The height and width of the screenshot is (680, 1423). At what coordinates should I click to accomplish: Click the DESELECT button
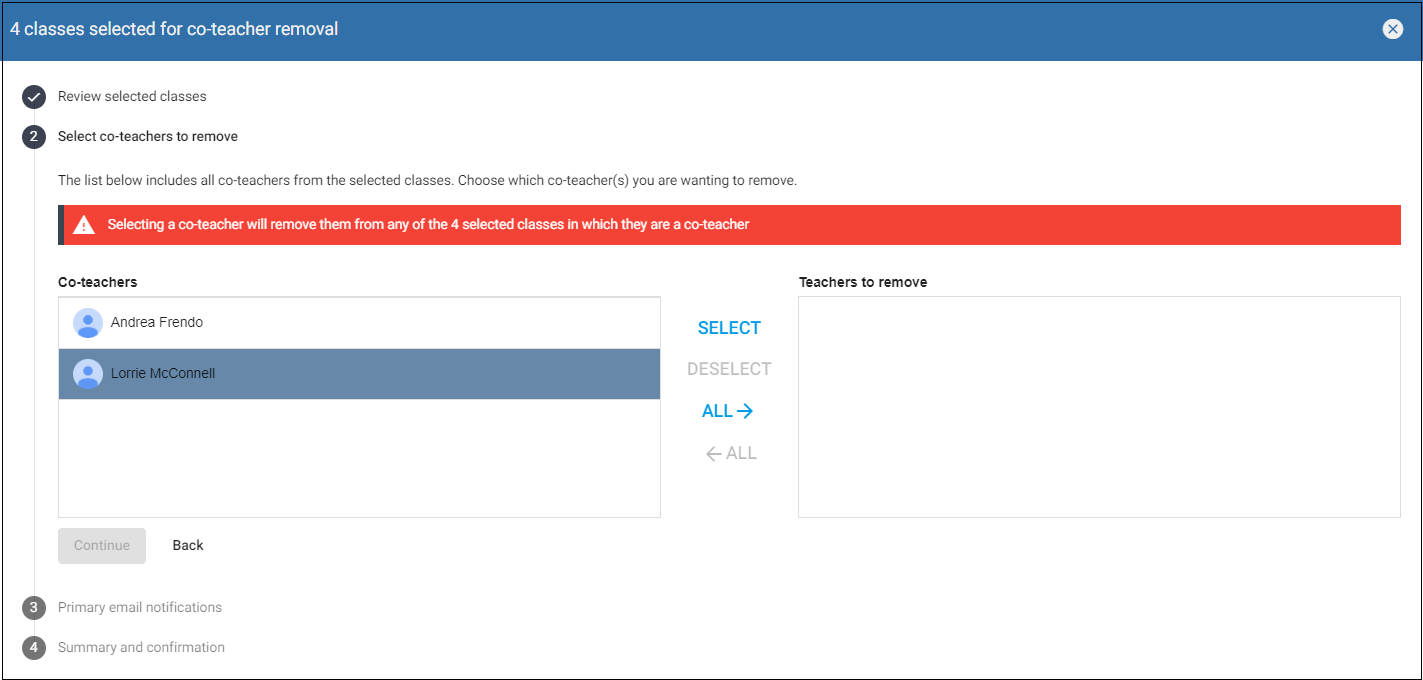point(729,369)
